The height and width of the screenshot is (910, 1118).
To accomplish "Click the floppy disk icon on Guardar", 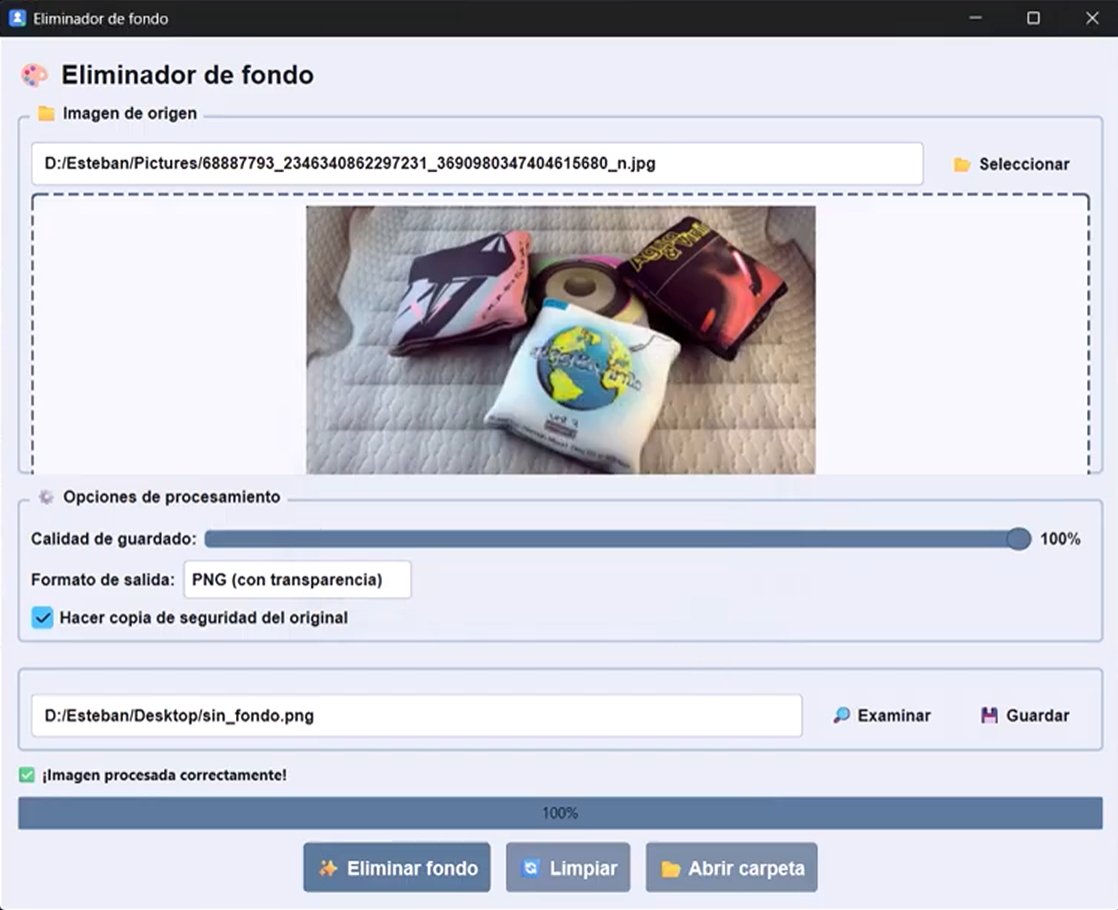I will [x=989, y=716].
